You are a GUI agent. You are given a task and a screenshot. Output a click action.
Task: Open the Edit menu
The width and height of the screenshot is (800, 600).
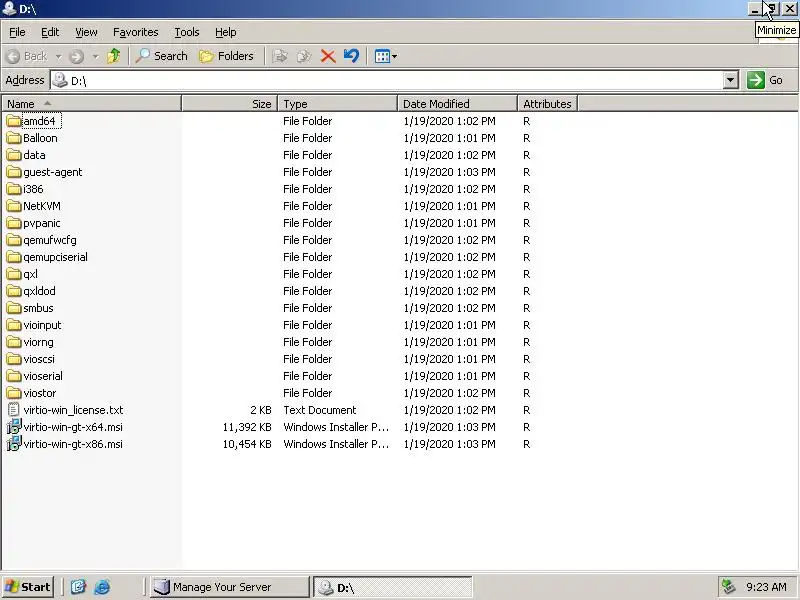click(49, 32)
